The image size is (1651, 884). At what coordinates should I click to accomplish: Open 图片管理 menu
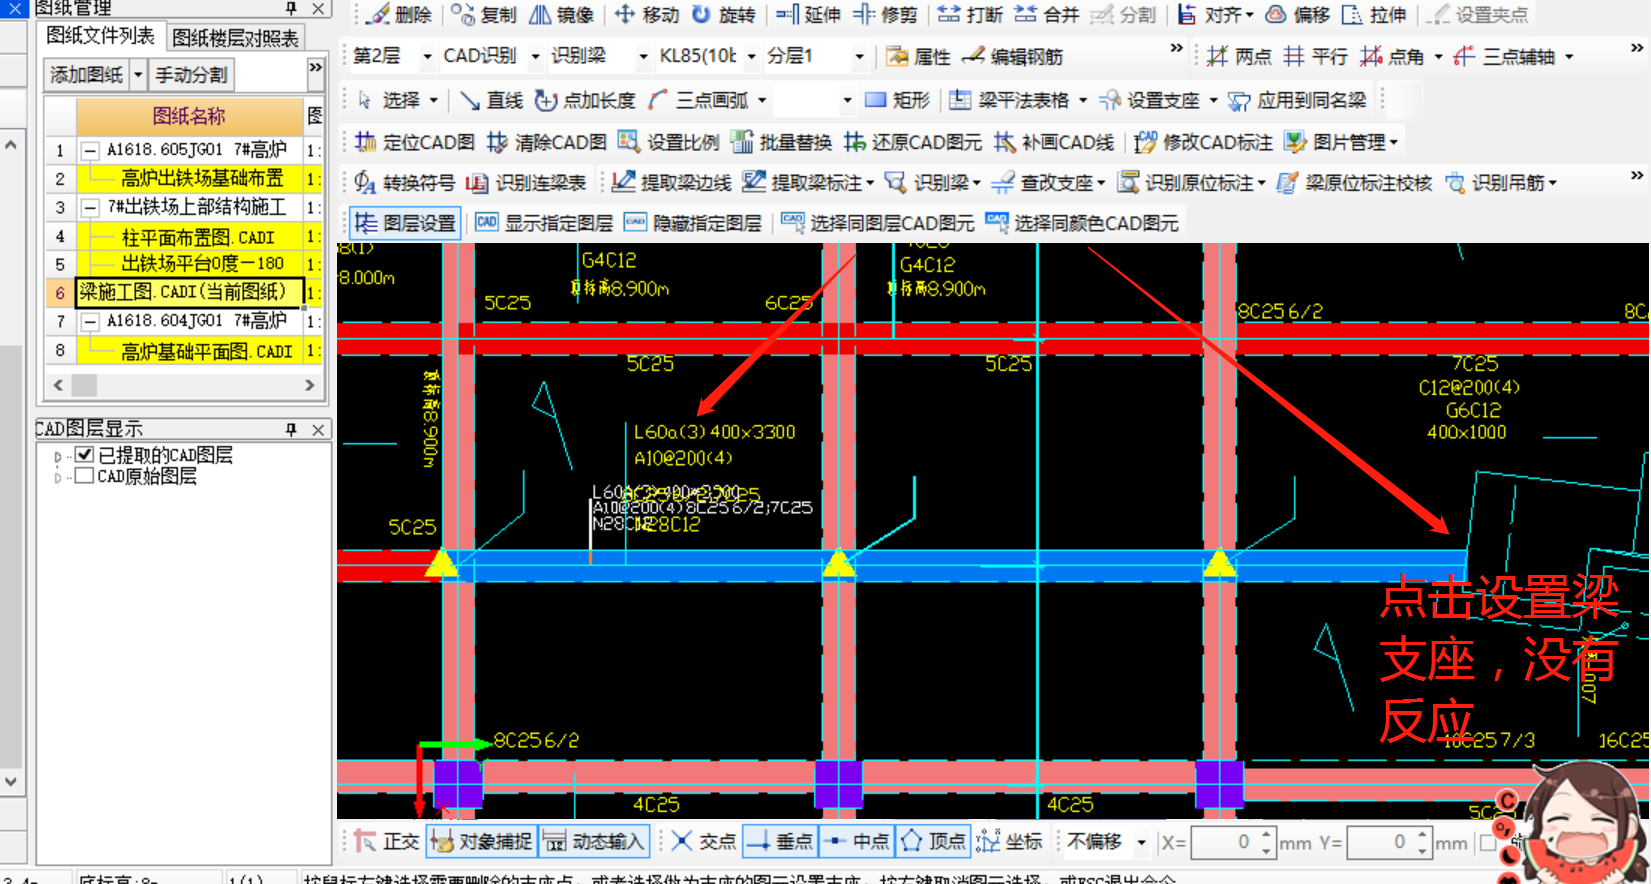[1341, 142]
